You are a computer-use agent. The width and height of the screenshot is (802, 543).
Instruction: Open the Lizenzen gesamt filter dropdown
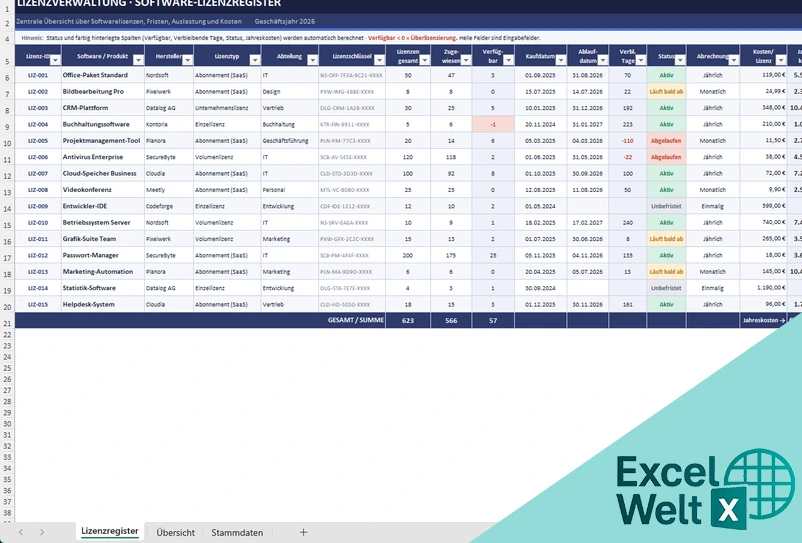(x=424, y=60)
